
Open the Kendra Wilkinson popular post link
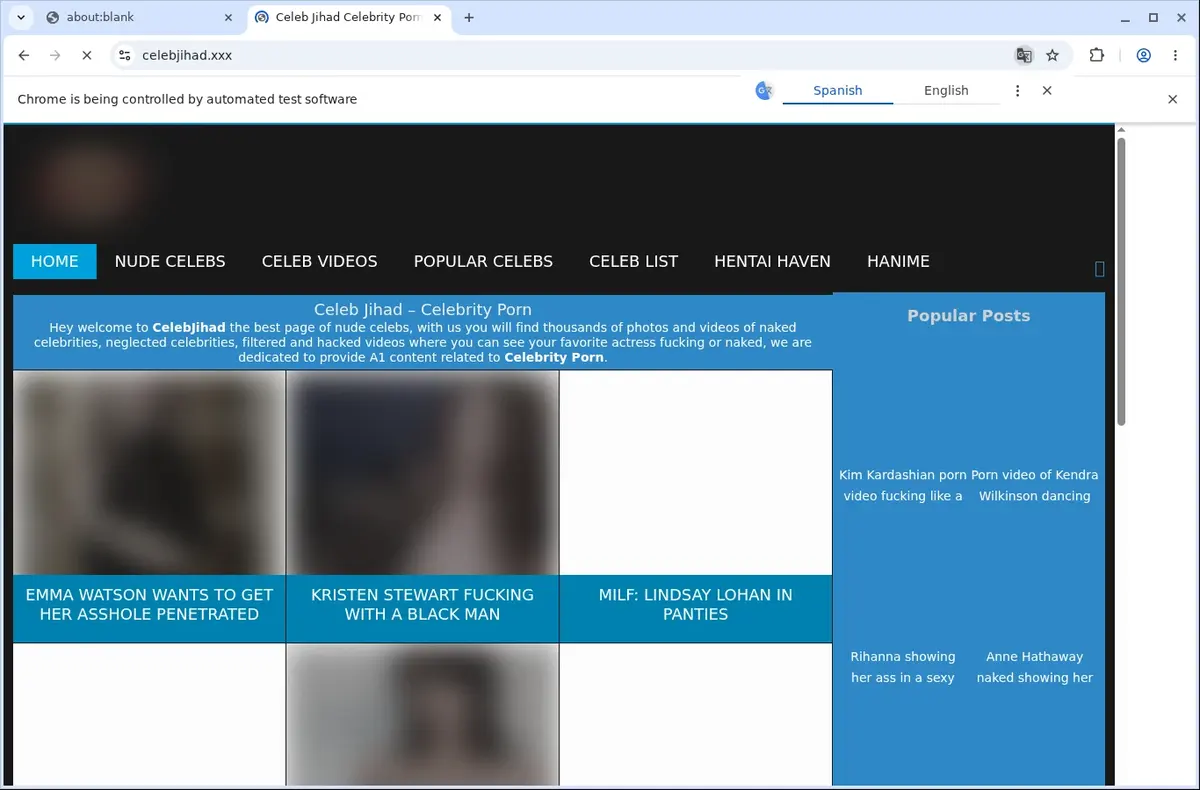point(1035,485)
